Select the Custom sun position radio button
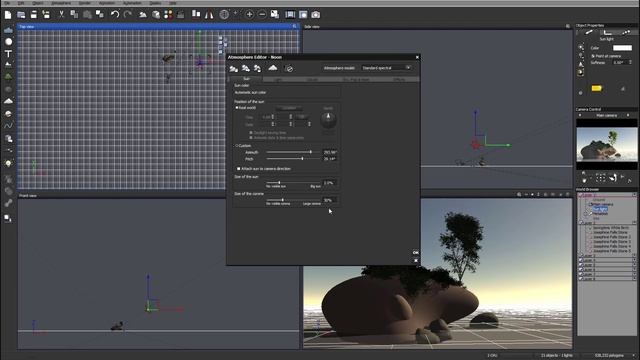Viewport: 640px width, 360px height. coord(237,146)
